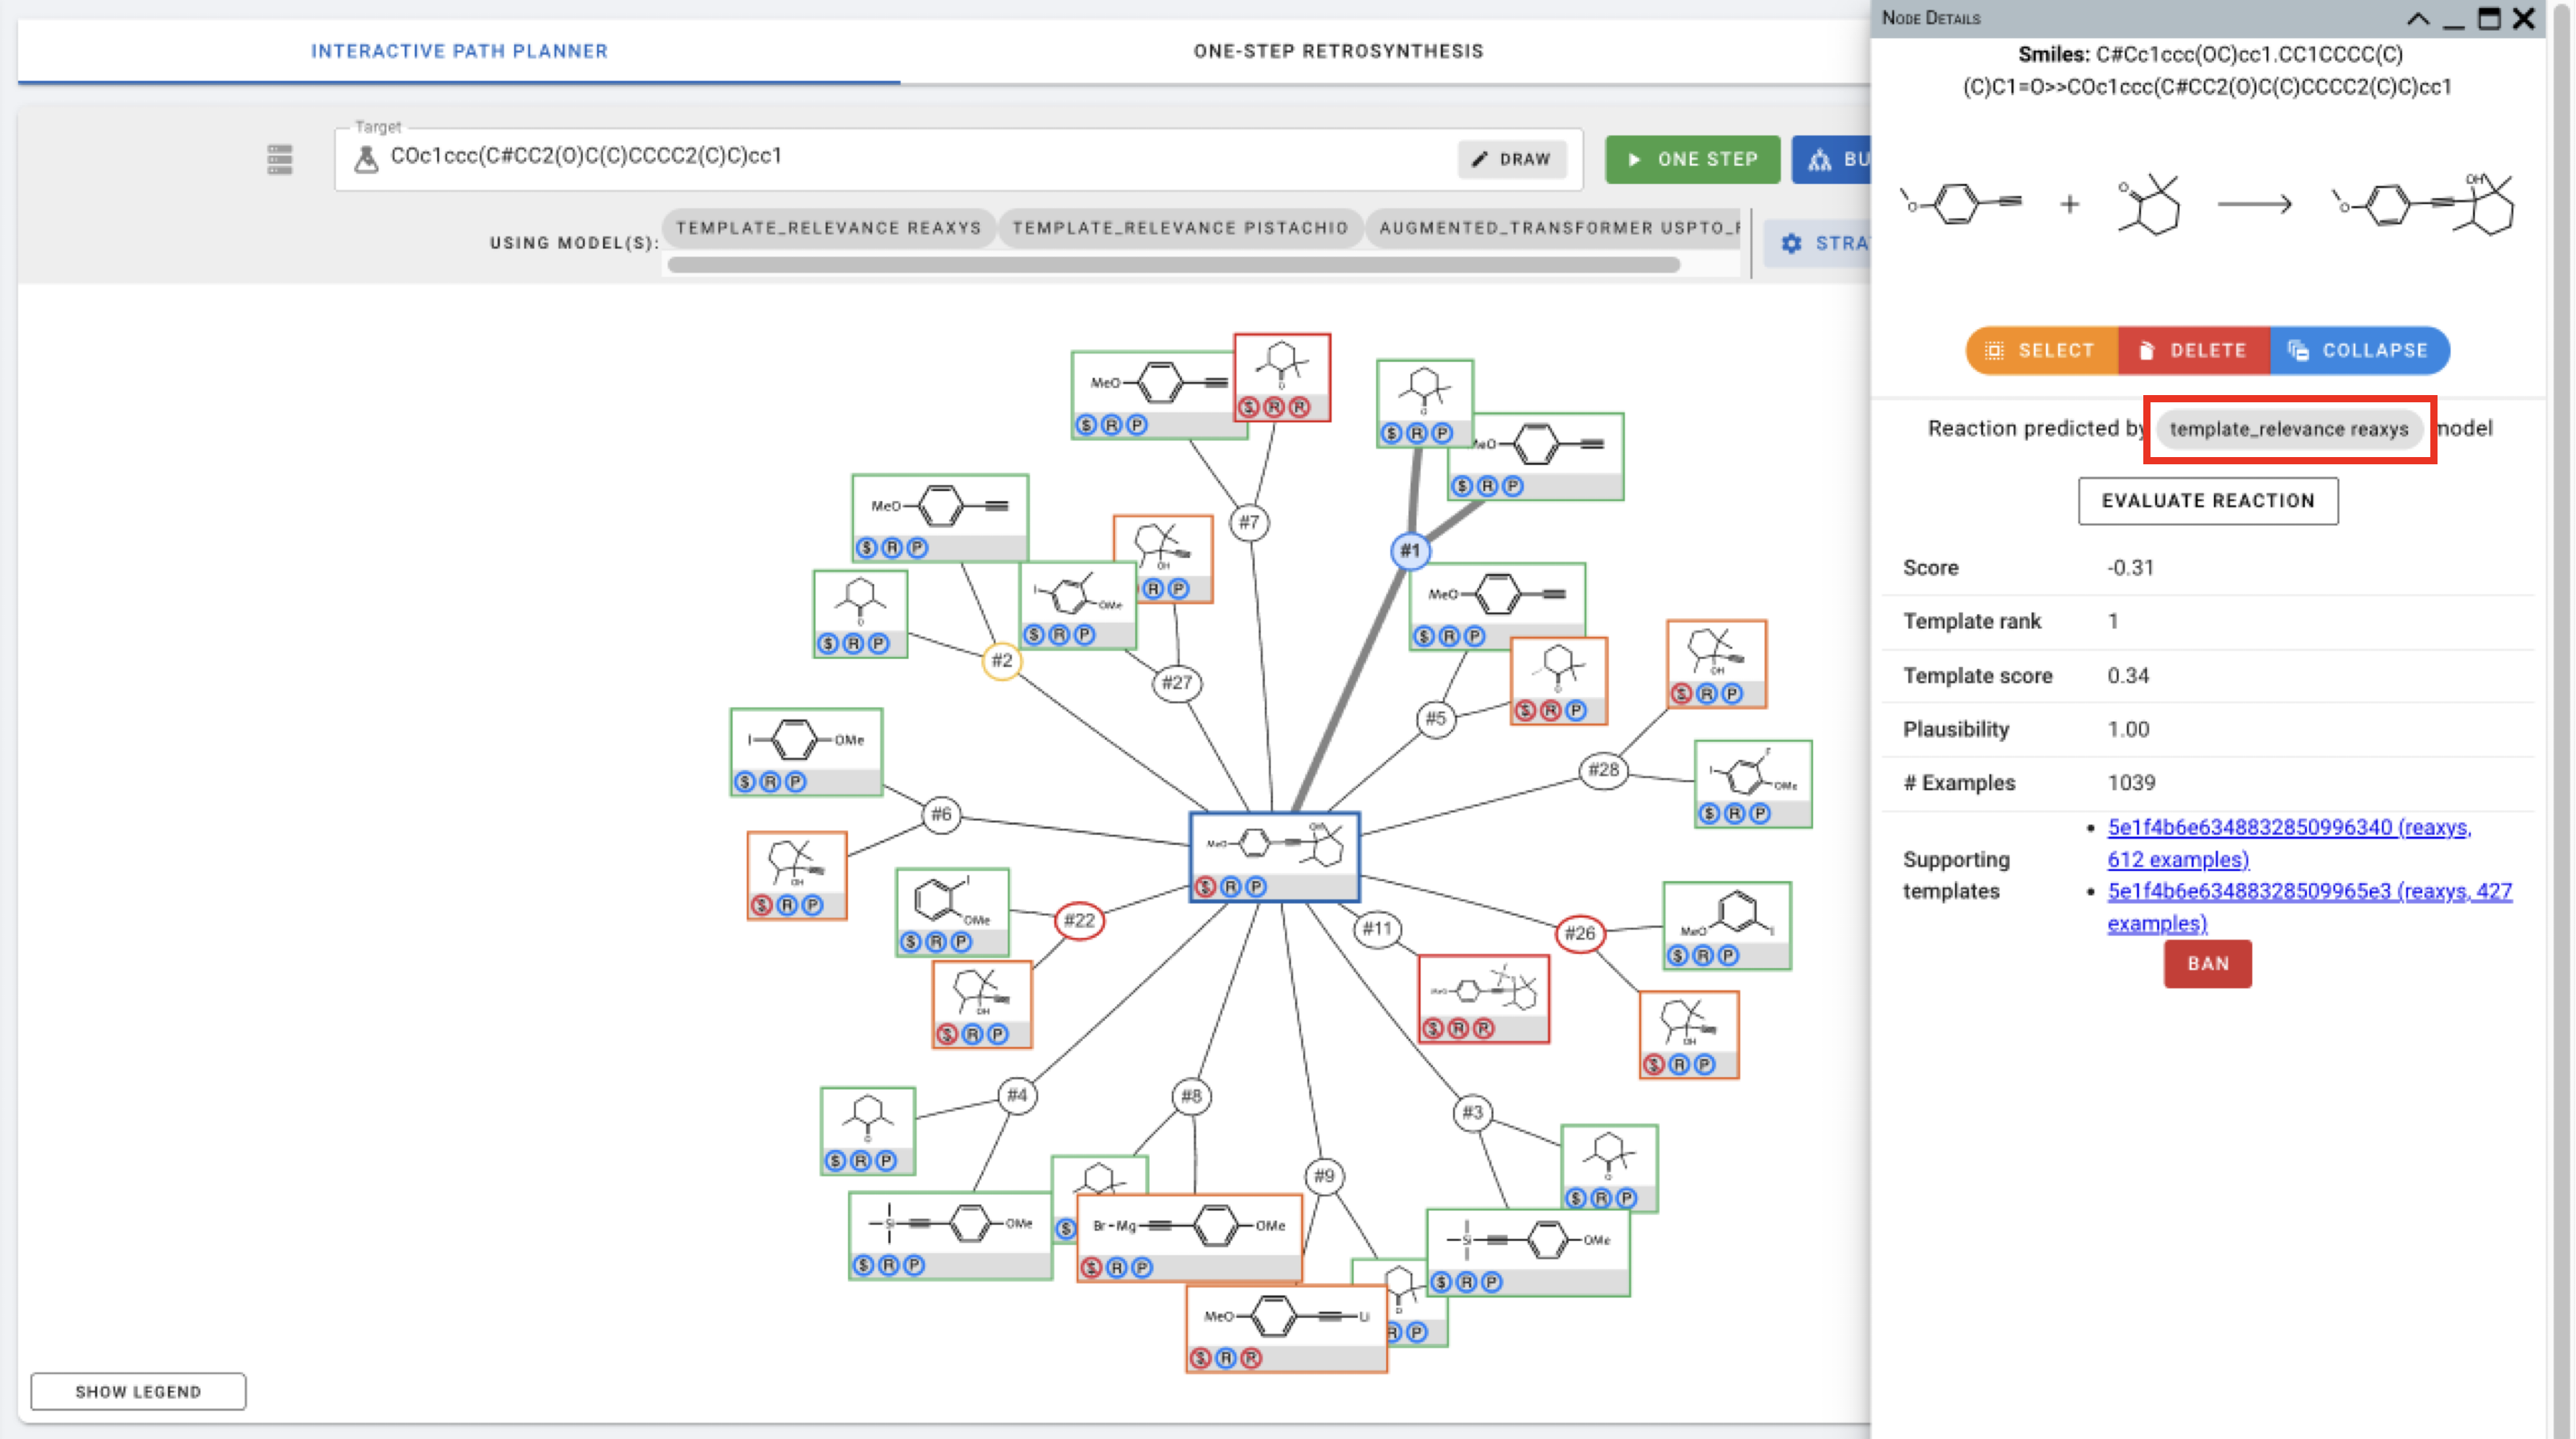This screenshot has width=2576, height=1439.
Task: Click the central target molecule node
Action: point(1274,857)
